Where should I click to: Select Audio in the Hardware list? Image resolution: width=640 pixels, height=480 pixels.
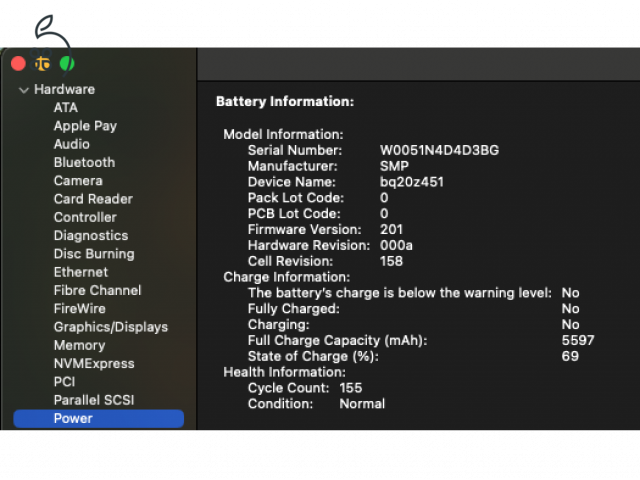point(72,144)
